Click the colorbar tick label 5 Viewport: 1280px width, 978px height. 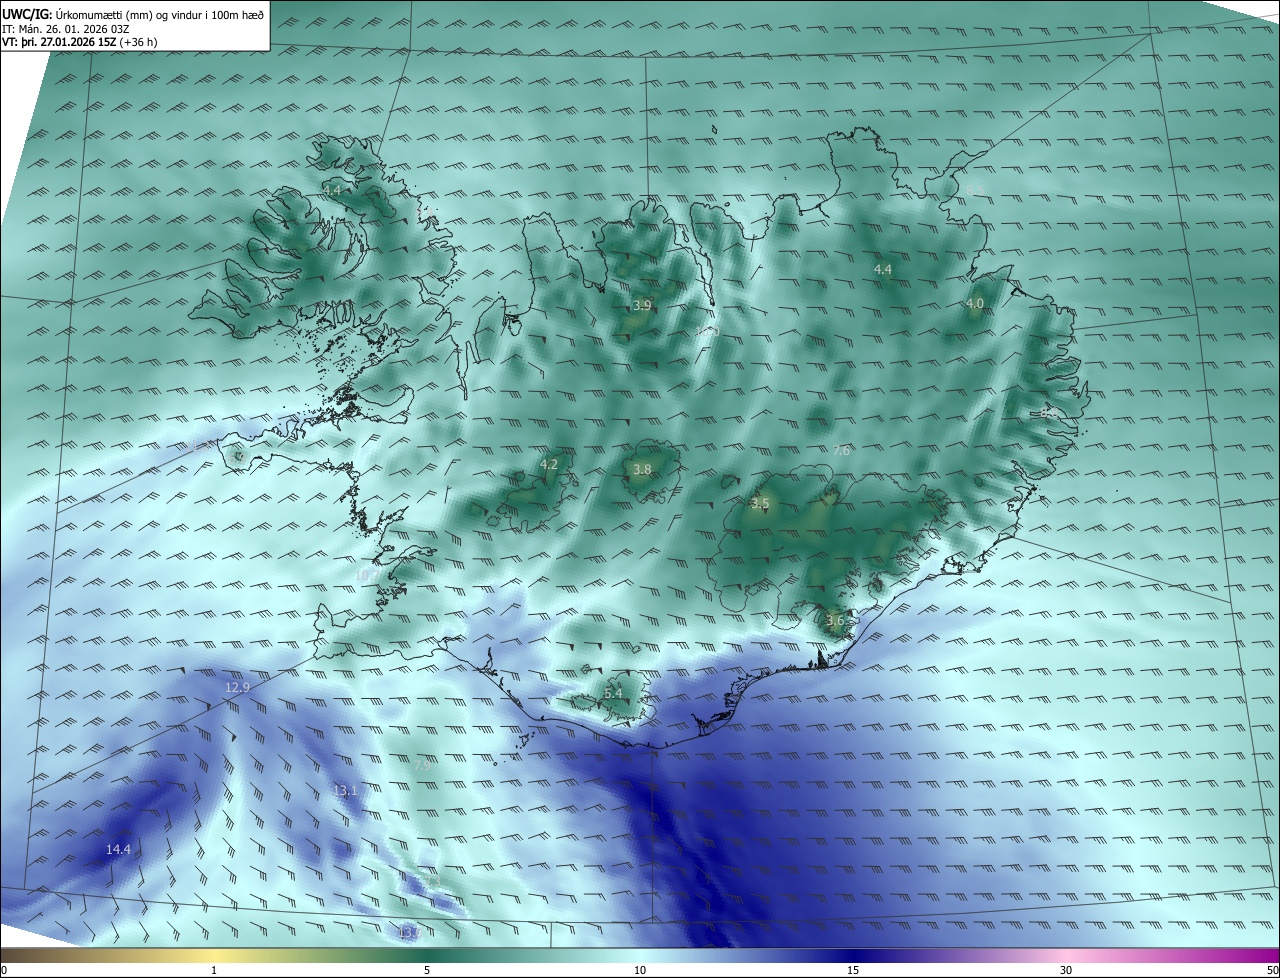point(427,970)
